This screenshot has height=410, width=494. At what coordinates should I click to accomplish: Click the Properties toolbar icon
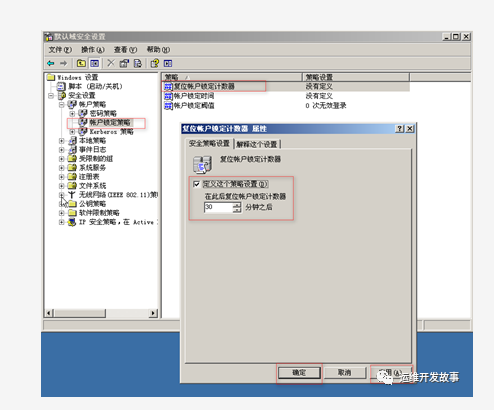124,63
